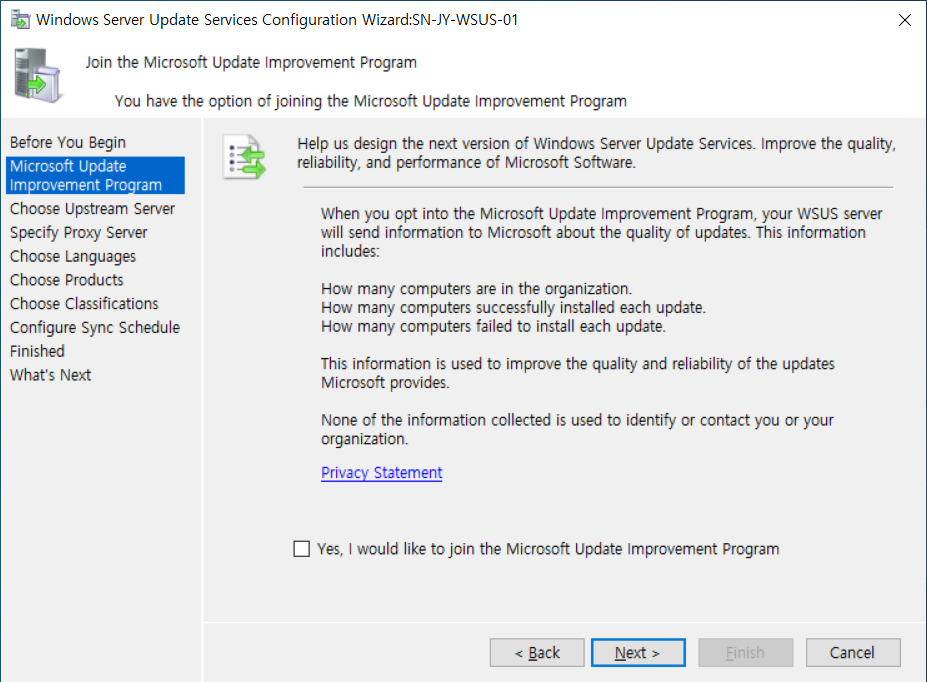927x682 pixels.
Task: Go to Choose Products step
Action: point(67,280)
